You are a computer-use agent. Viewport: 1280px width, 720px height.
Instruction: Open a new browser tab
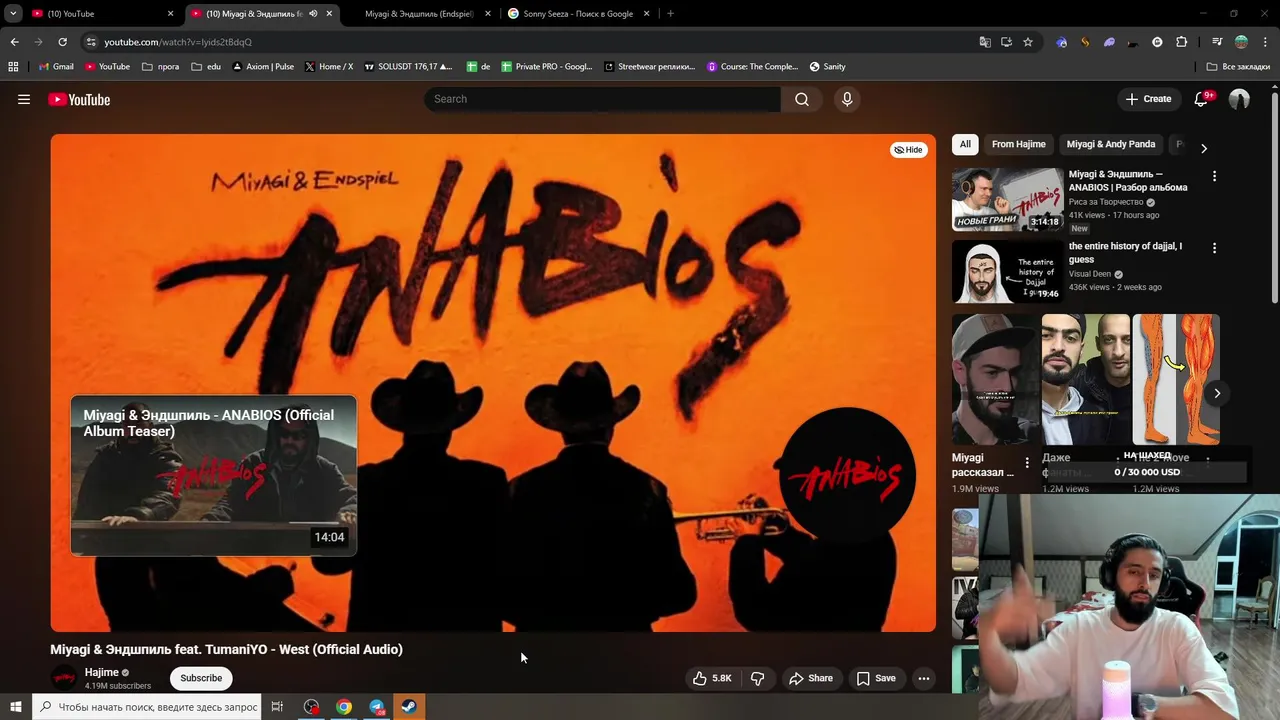point(670,14)
